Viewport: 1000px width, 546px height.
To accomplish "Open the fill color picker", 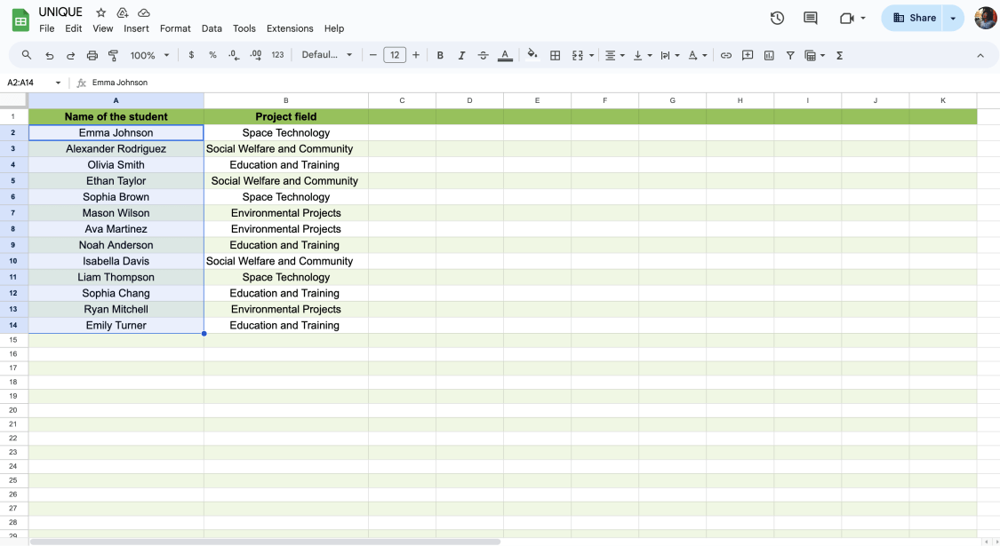I will pos(532,55).
